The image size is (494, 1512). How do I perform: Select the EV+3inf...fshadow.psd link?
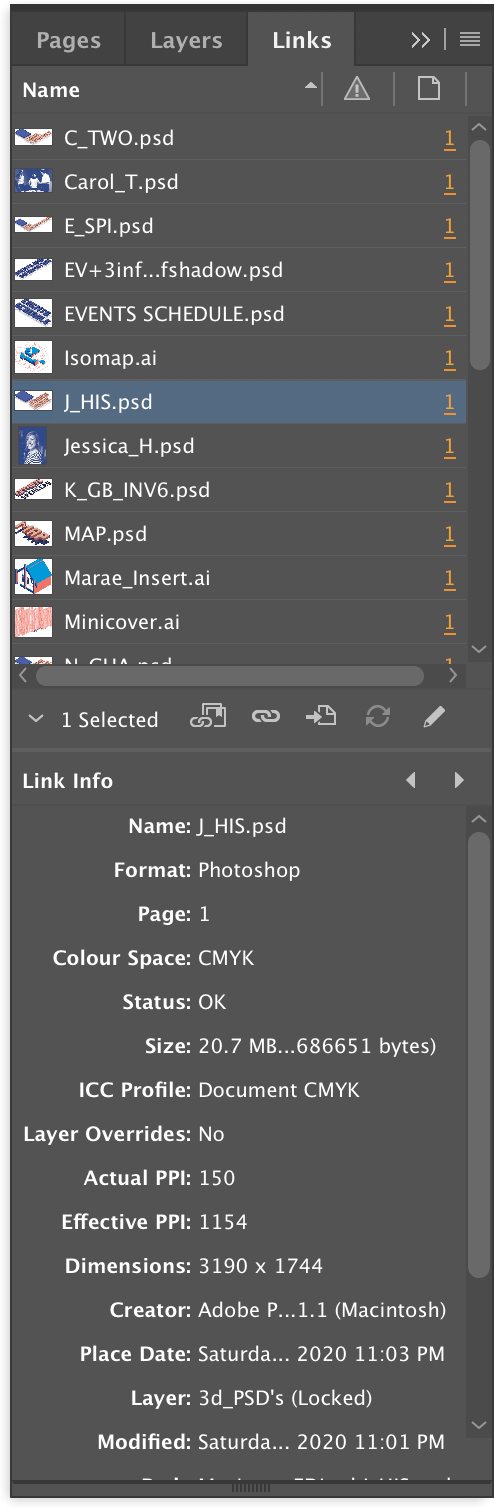click(239, 271)
